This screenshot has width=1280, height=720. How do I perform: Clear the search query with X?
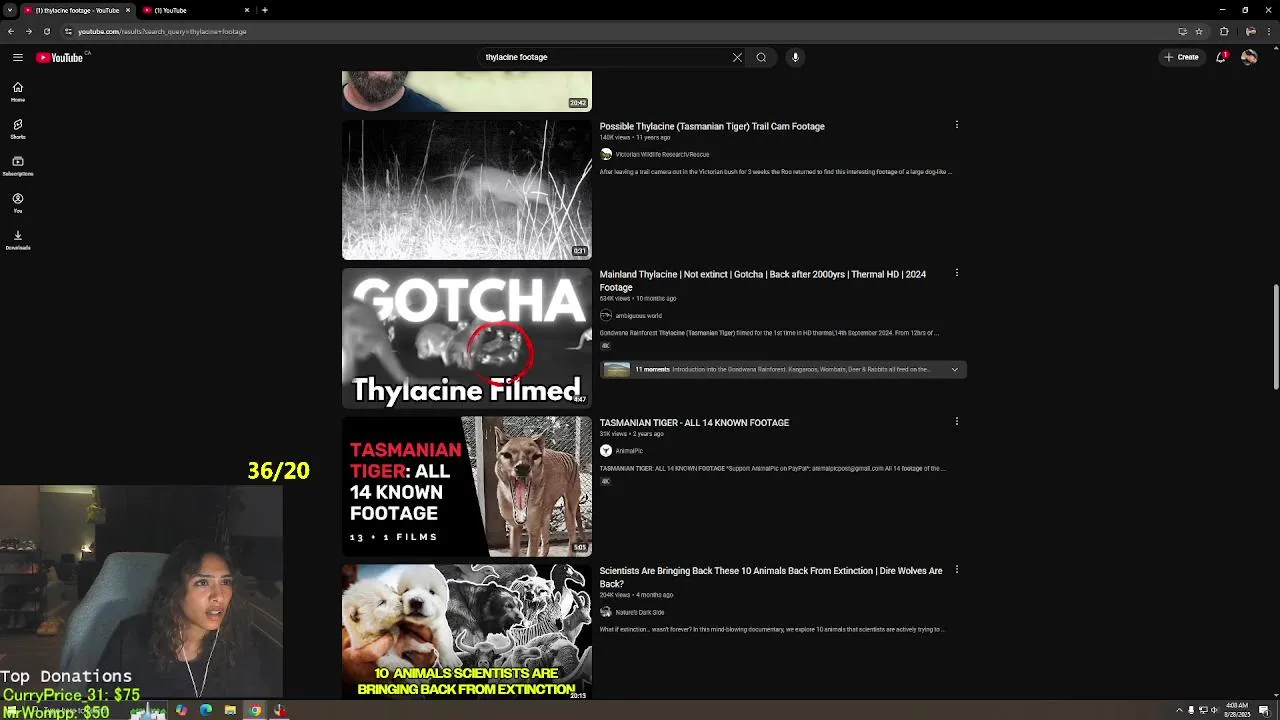click(x=737, y=57)
